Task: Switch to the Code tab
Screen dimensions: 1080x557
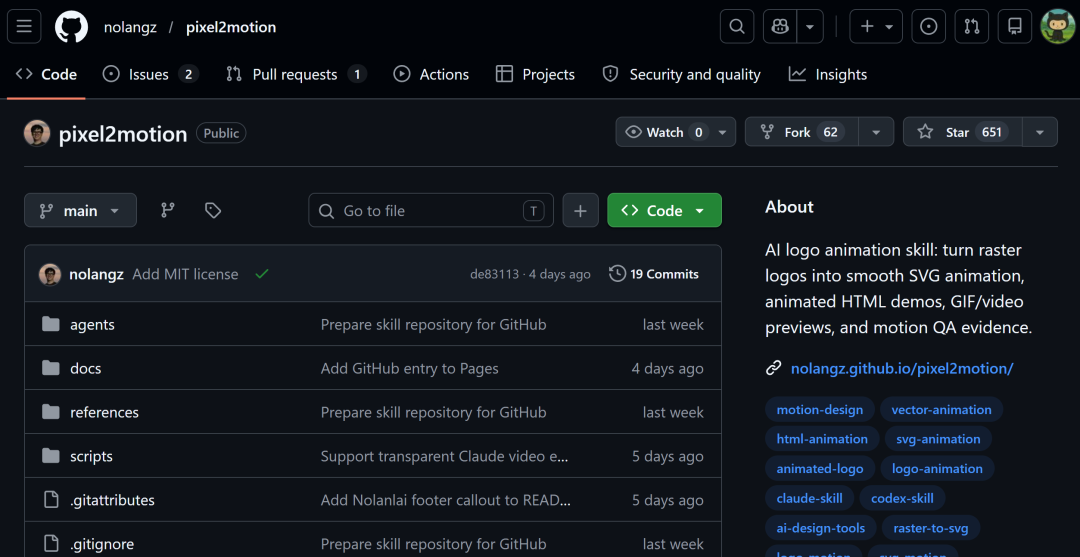Action: tap(46, 74)
